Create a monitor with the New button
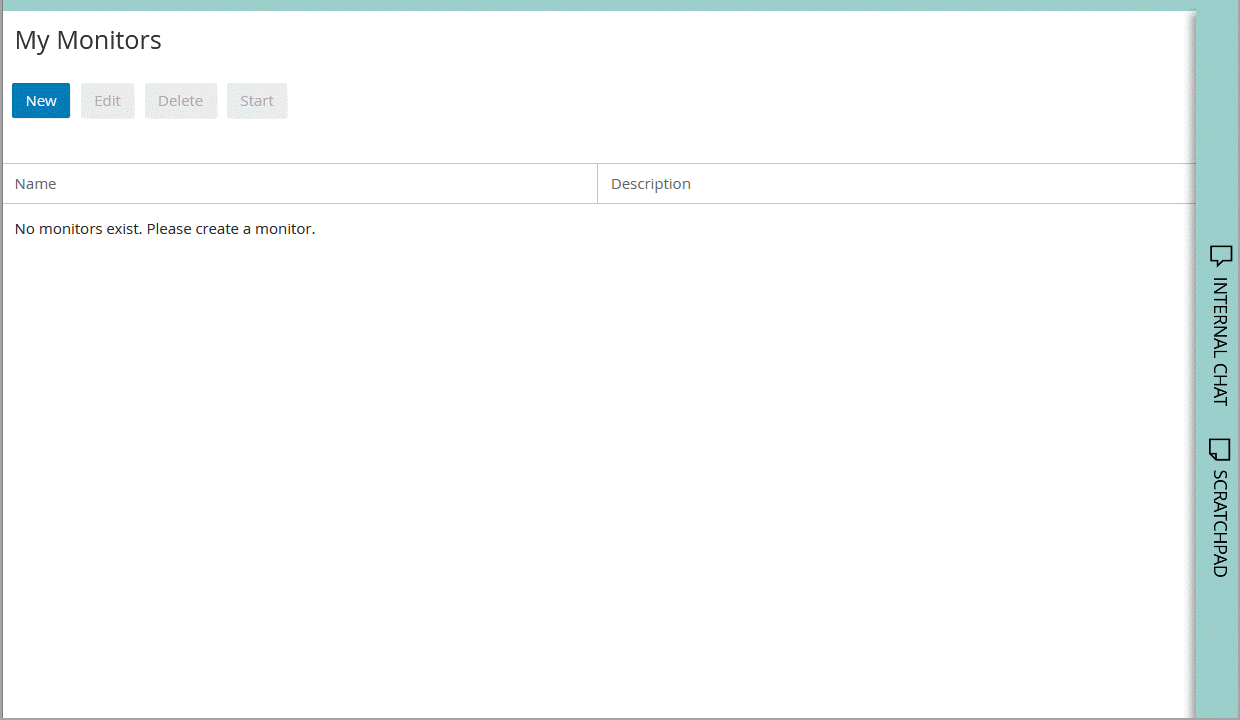 point(41,101)
